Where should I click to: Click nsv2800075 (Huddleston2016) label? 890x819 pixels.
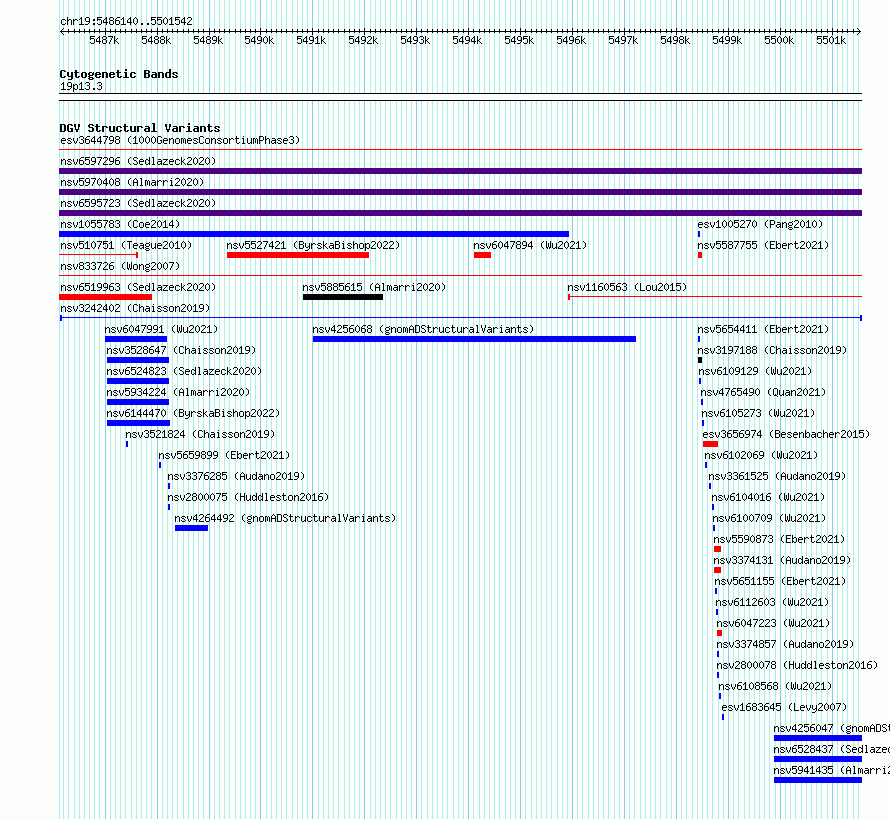248,497
